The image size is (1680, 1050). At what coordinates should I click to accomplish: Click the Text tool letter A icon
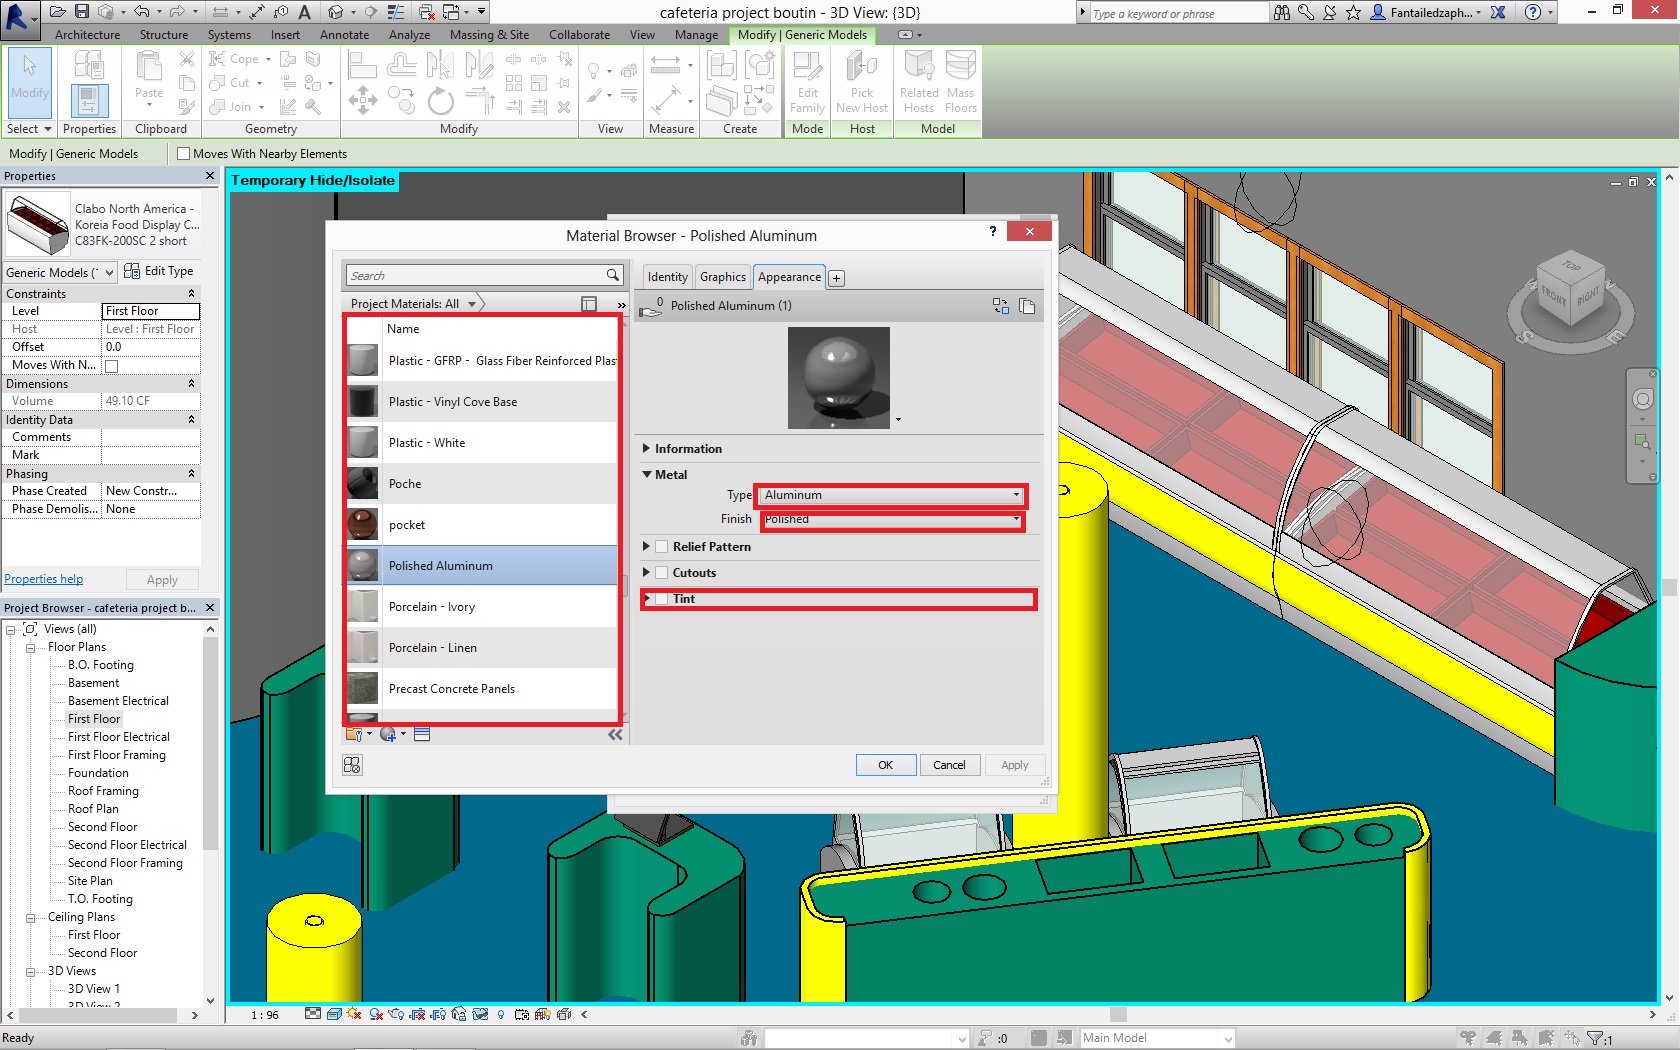pyautogui.click(x=305, y=12)
